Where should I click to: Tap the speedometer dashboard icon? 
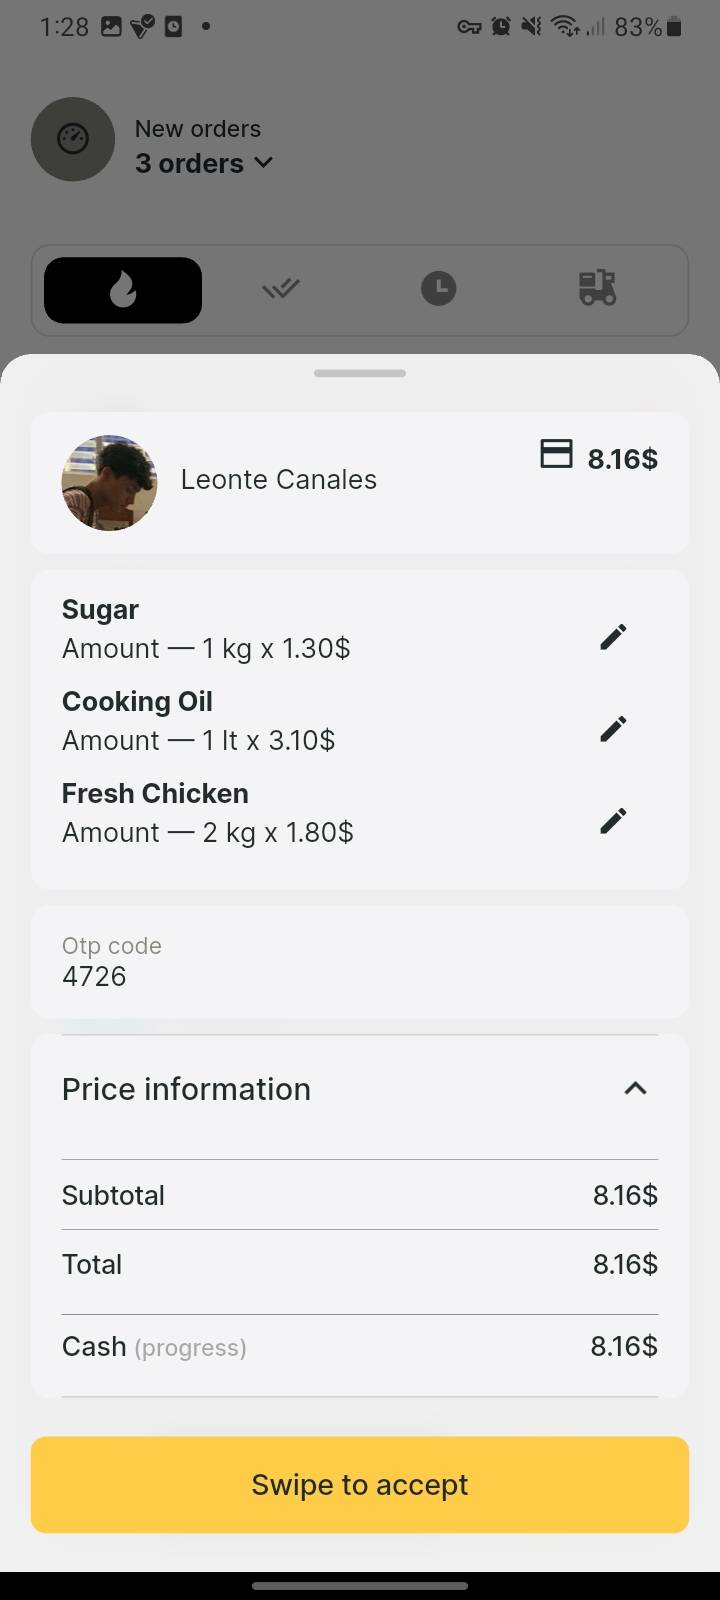[73, 139]
